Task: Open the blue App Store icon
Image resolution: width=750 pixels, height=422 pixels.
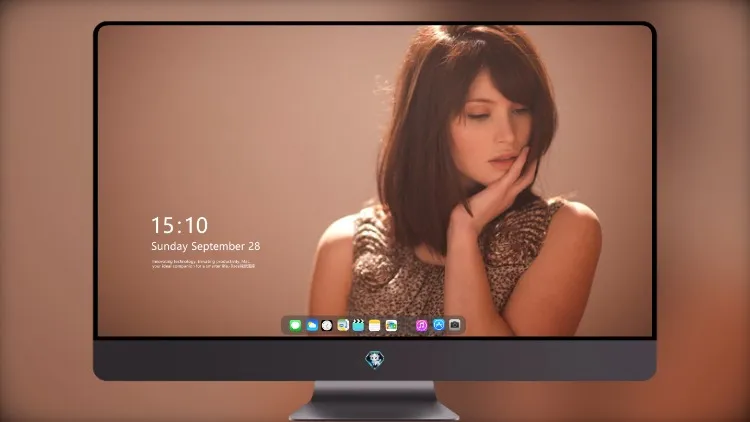Action: point(439,325)
